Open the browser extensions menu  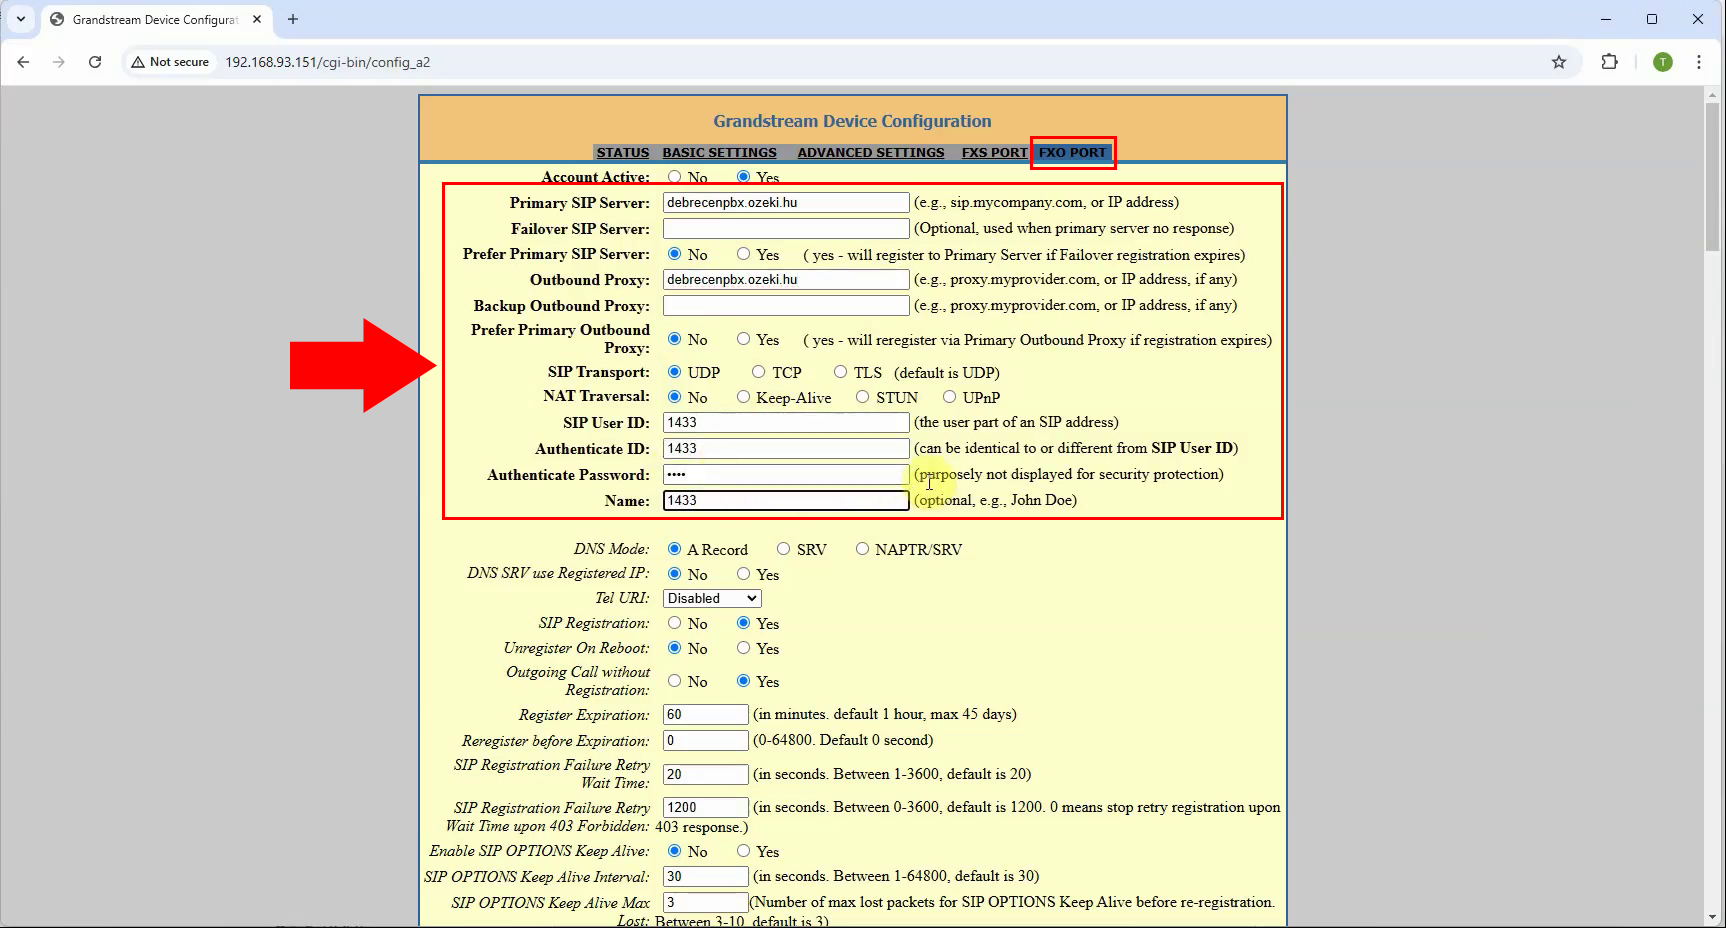click(1609, 62)
